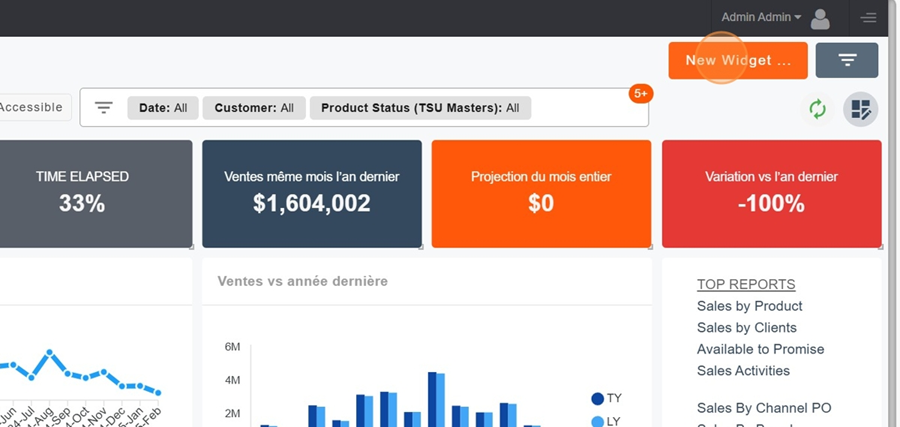Click the Accessible tag button

(x=32, y=107)
